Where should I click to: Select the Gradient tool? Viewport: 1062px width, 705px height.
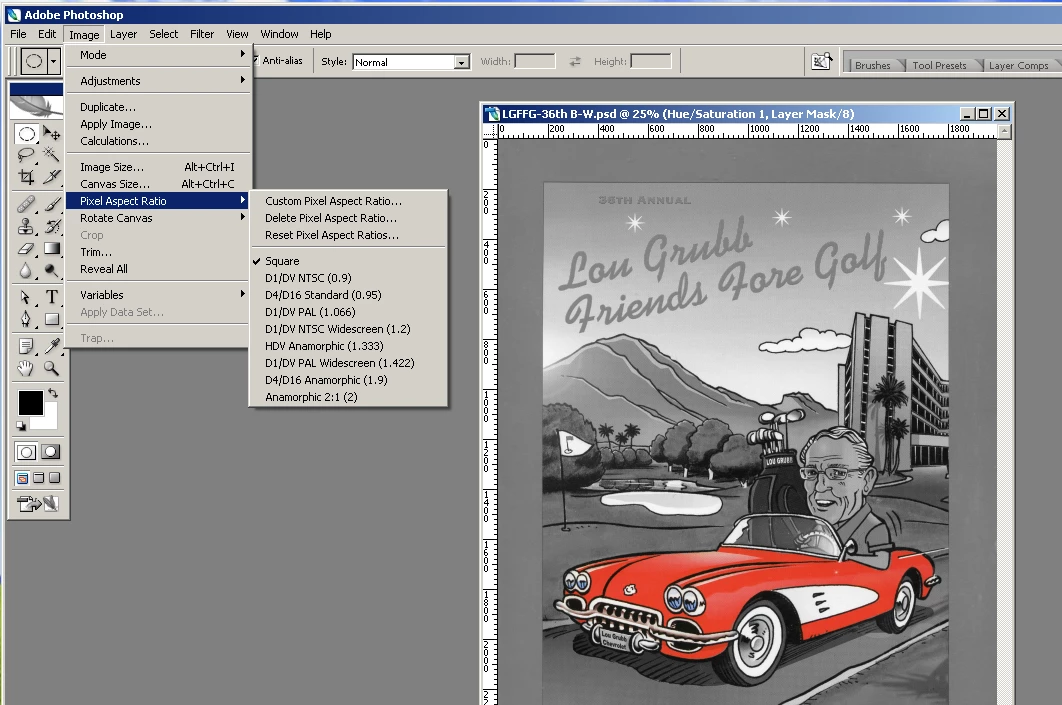point(51,249)
